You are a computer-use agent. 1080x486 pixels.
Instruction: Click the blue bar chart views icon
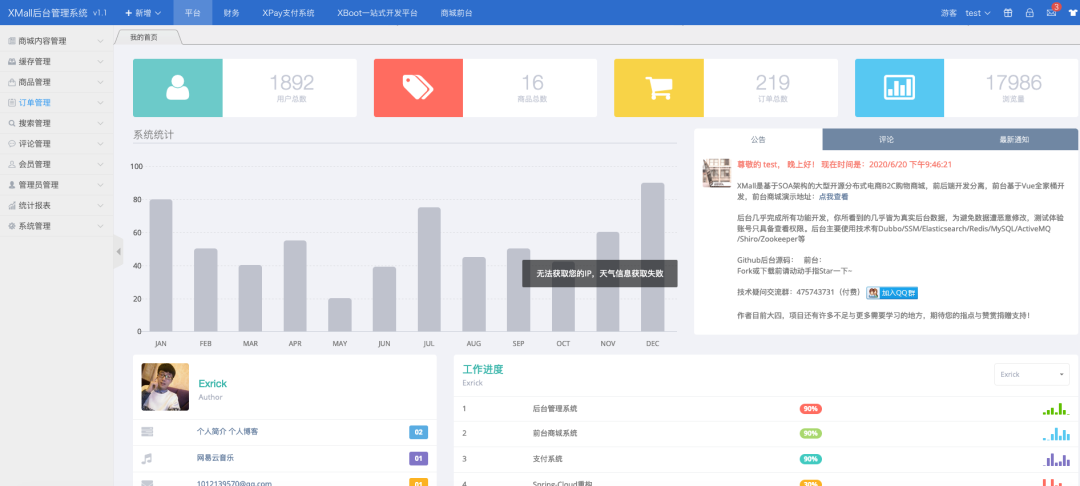tap(900, 88)
